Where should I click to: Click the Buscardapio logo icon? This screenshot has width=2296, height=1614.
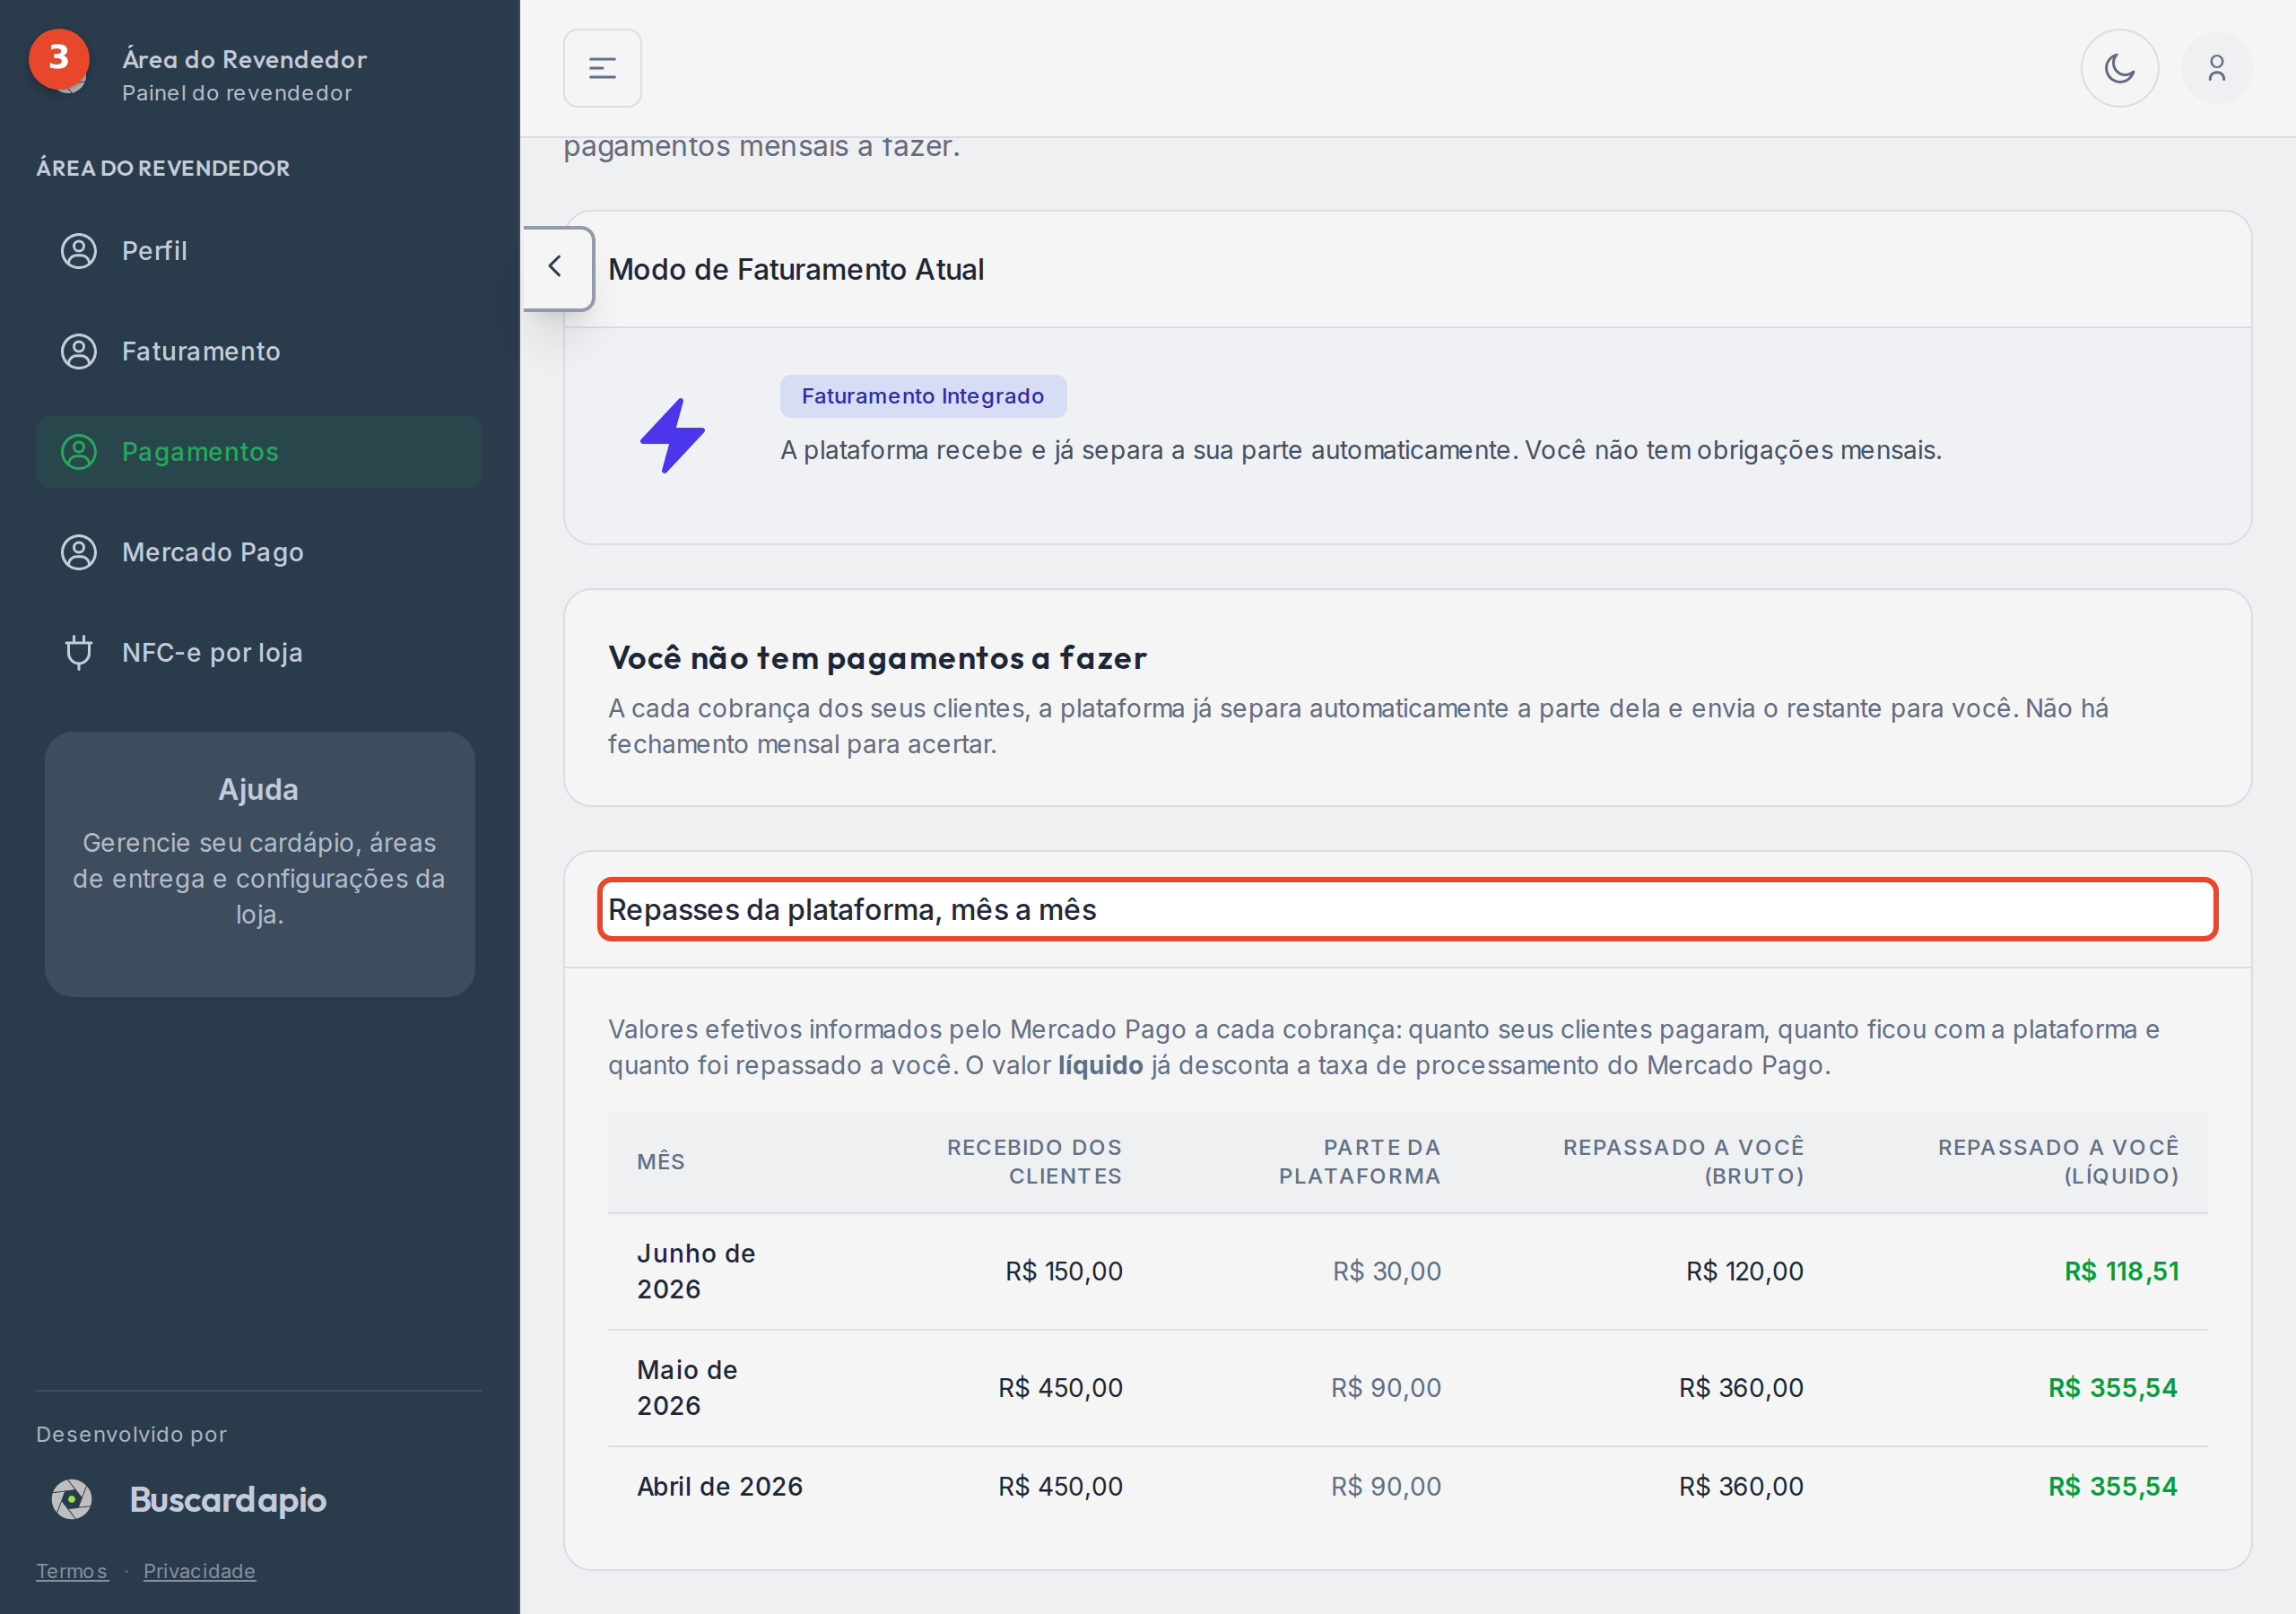[x=72, y=1499]
